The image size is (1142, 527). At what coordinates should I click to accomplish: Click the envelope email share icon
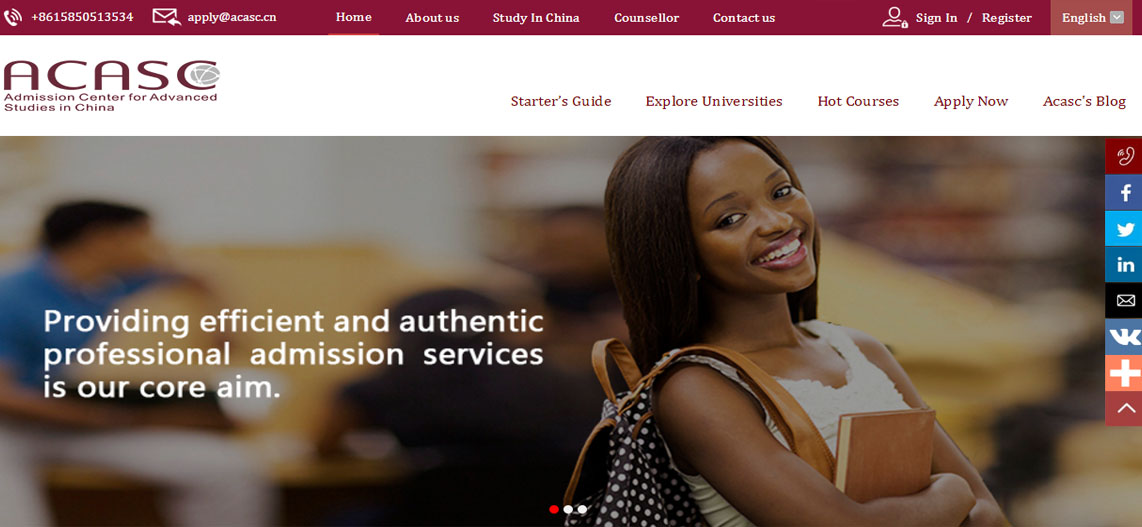click(1124, 301)
